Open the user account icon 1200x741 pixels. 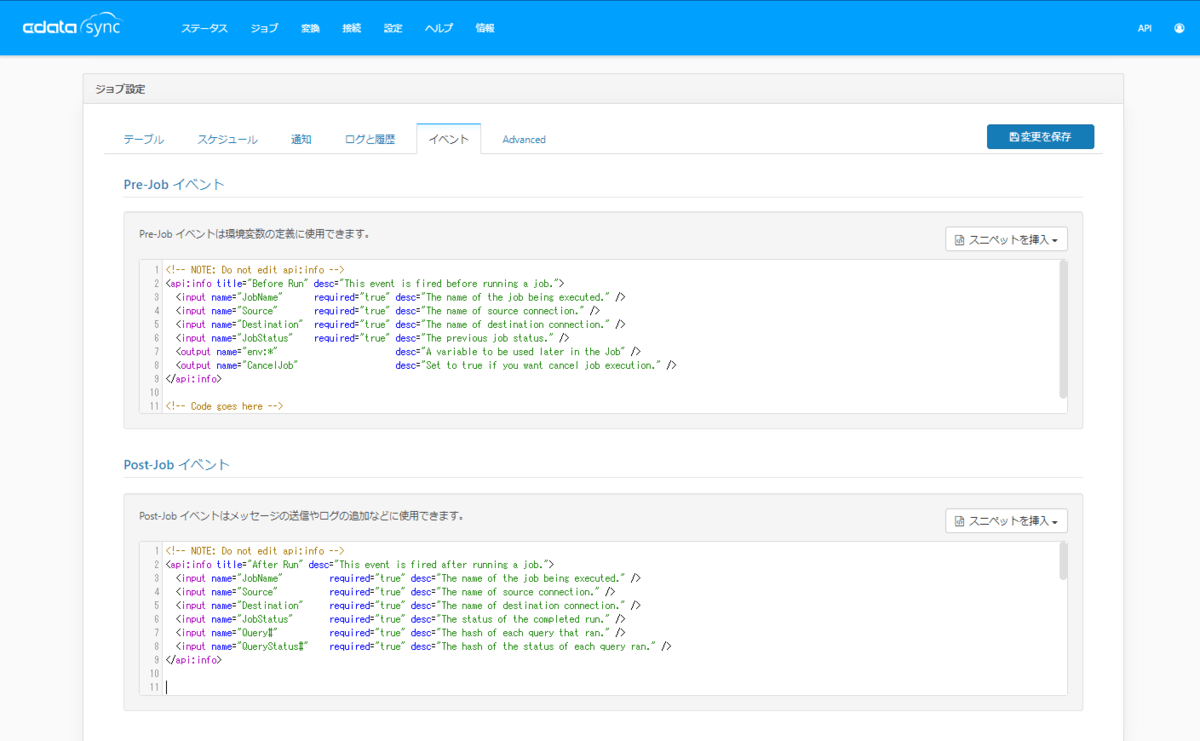pos(1179,28)
